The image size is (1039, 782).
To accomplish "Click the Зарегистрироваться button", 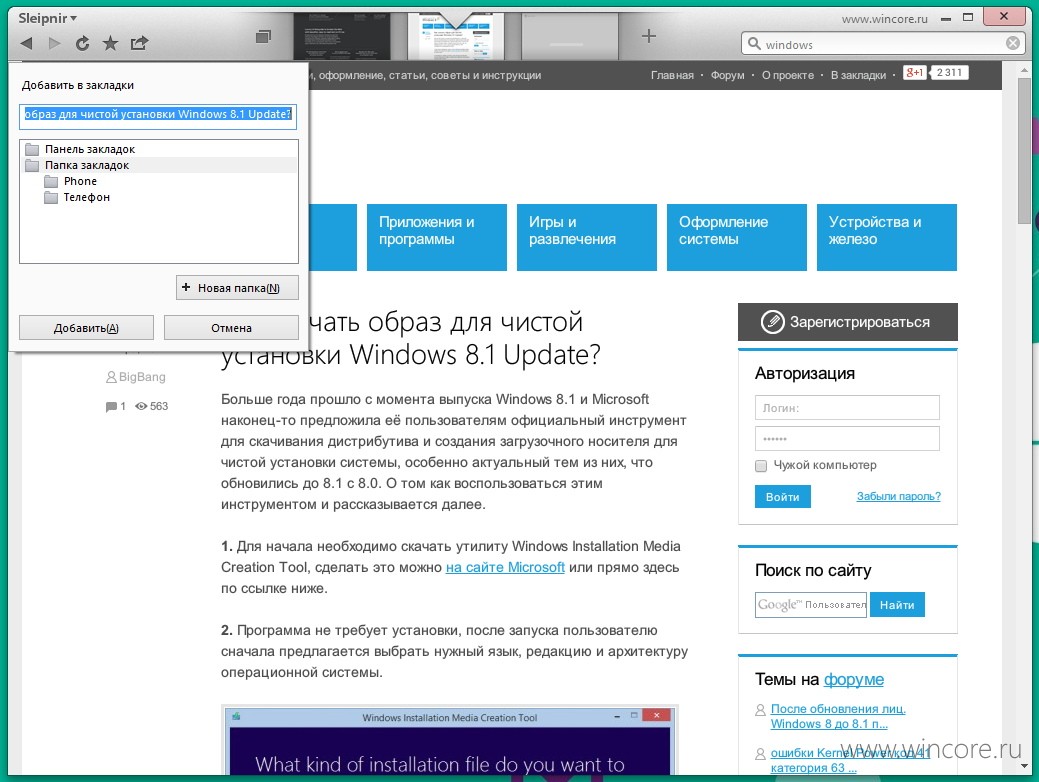I will [x=848, y=322].
